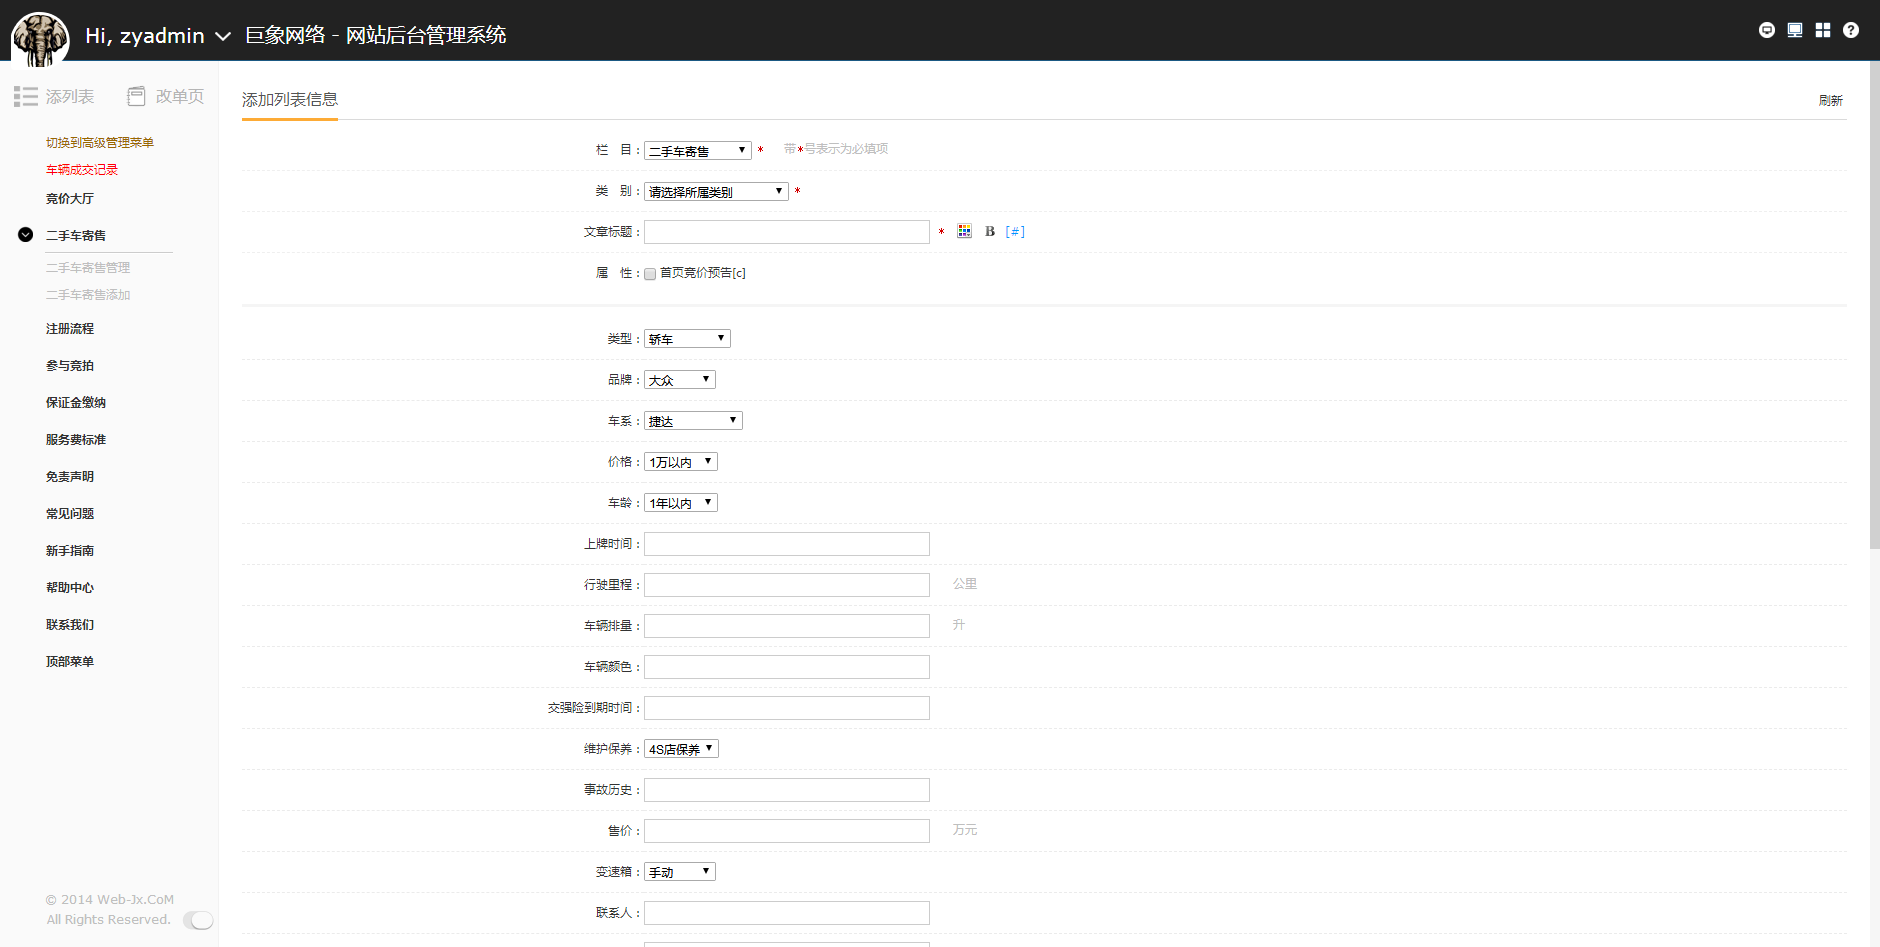Open 竞价大厅 menu item

pyautogui.click(x=70, y=199)
